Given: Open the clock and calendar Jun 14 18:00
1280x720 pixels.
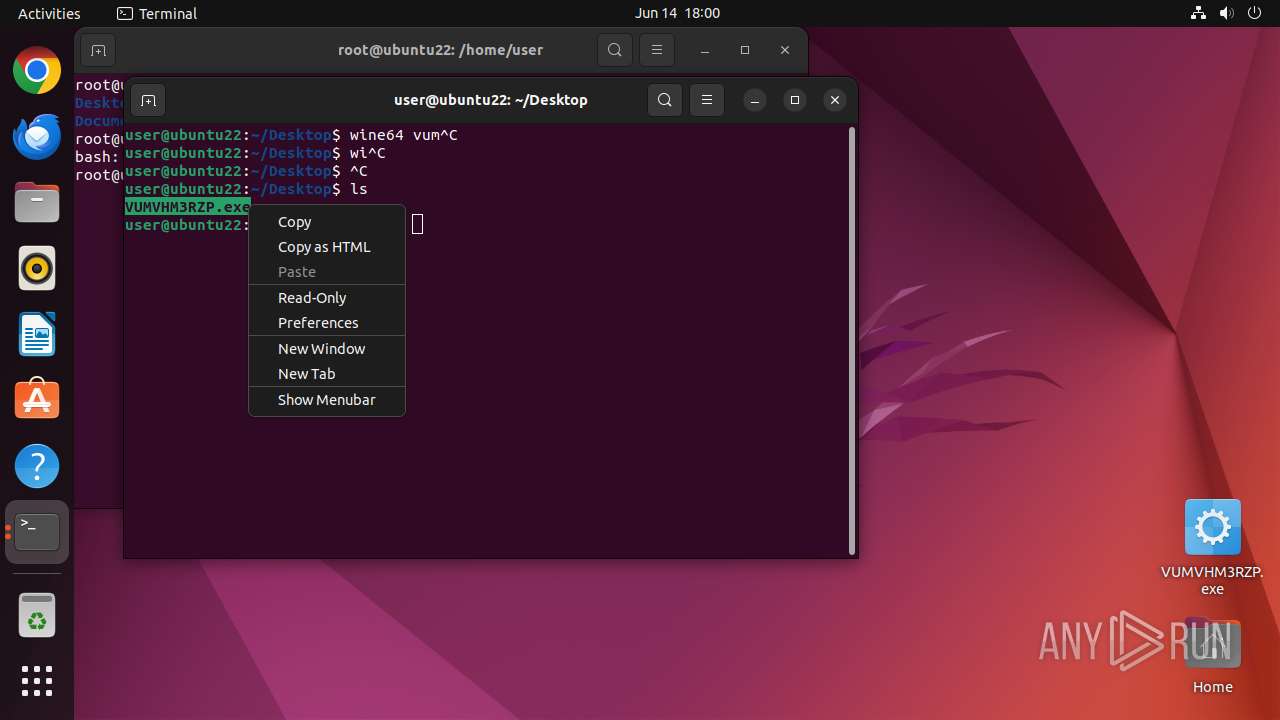Looking at the screenshot, I should point(677,13).
